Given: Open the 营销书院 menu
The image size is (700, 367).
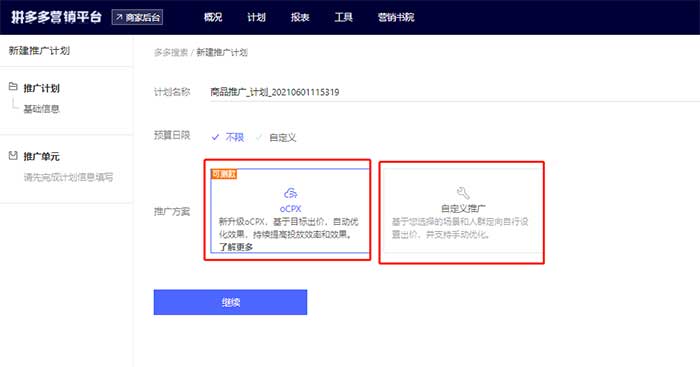Looking at the screenshot, I should point(396,17).
